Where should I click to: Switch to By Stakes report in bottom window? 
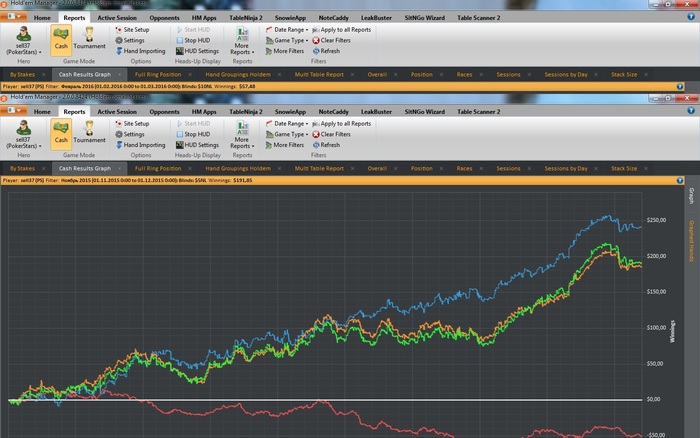click(x=22, y=168)
